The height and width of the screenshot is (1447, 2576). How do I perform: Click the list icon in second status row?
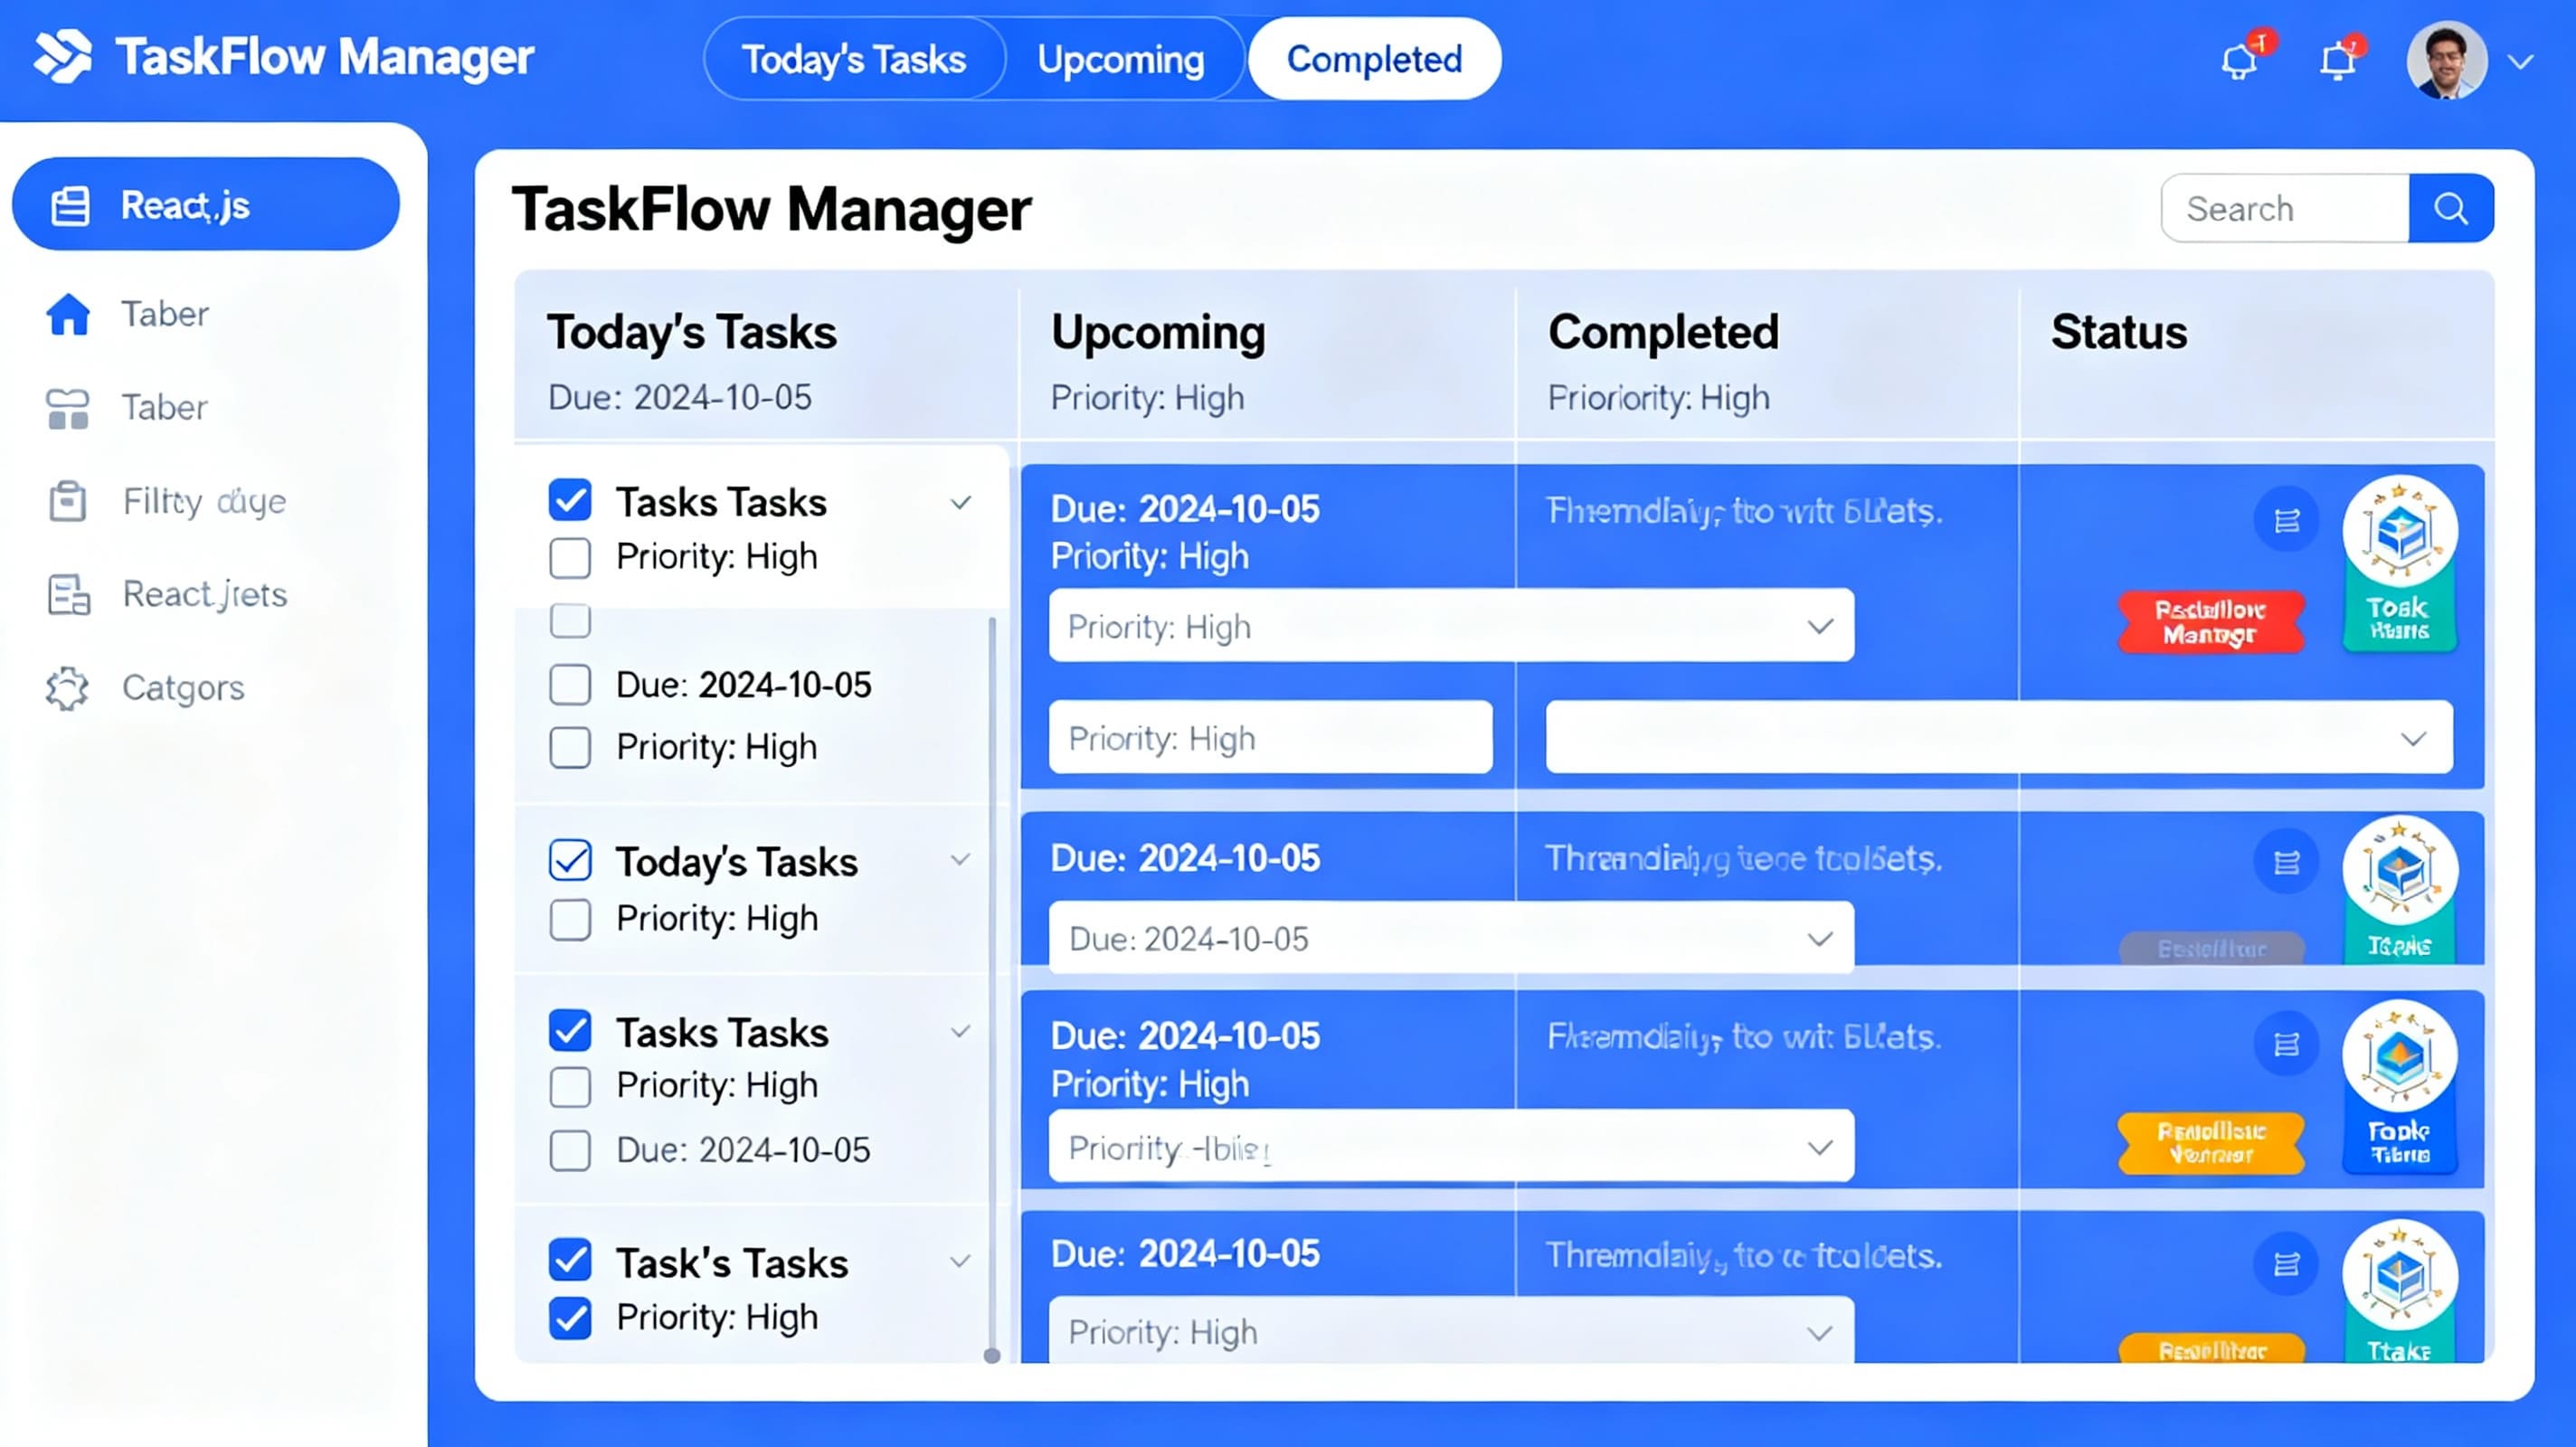tap(2287, 862)
